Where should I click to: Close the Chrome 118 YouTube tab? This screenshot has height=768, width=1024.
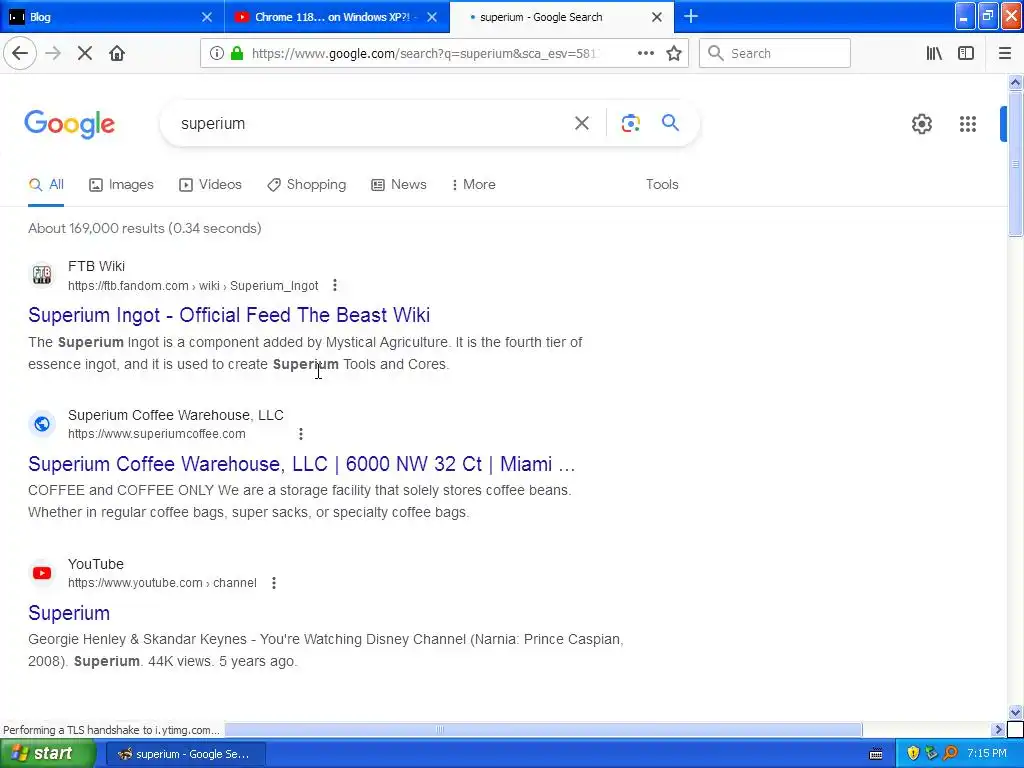coord(432,17)
